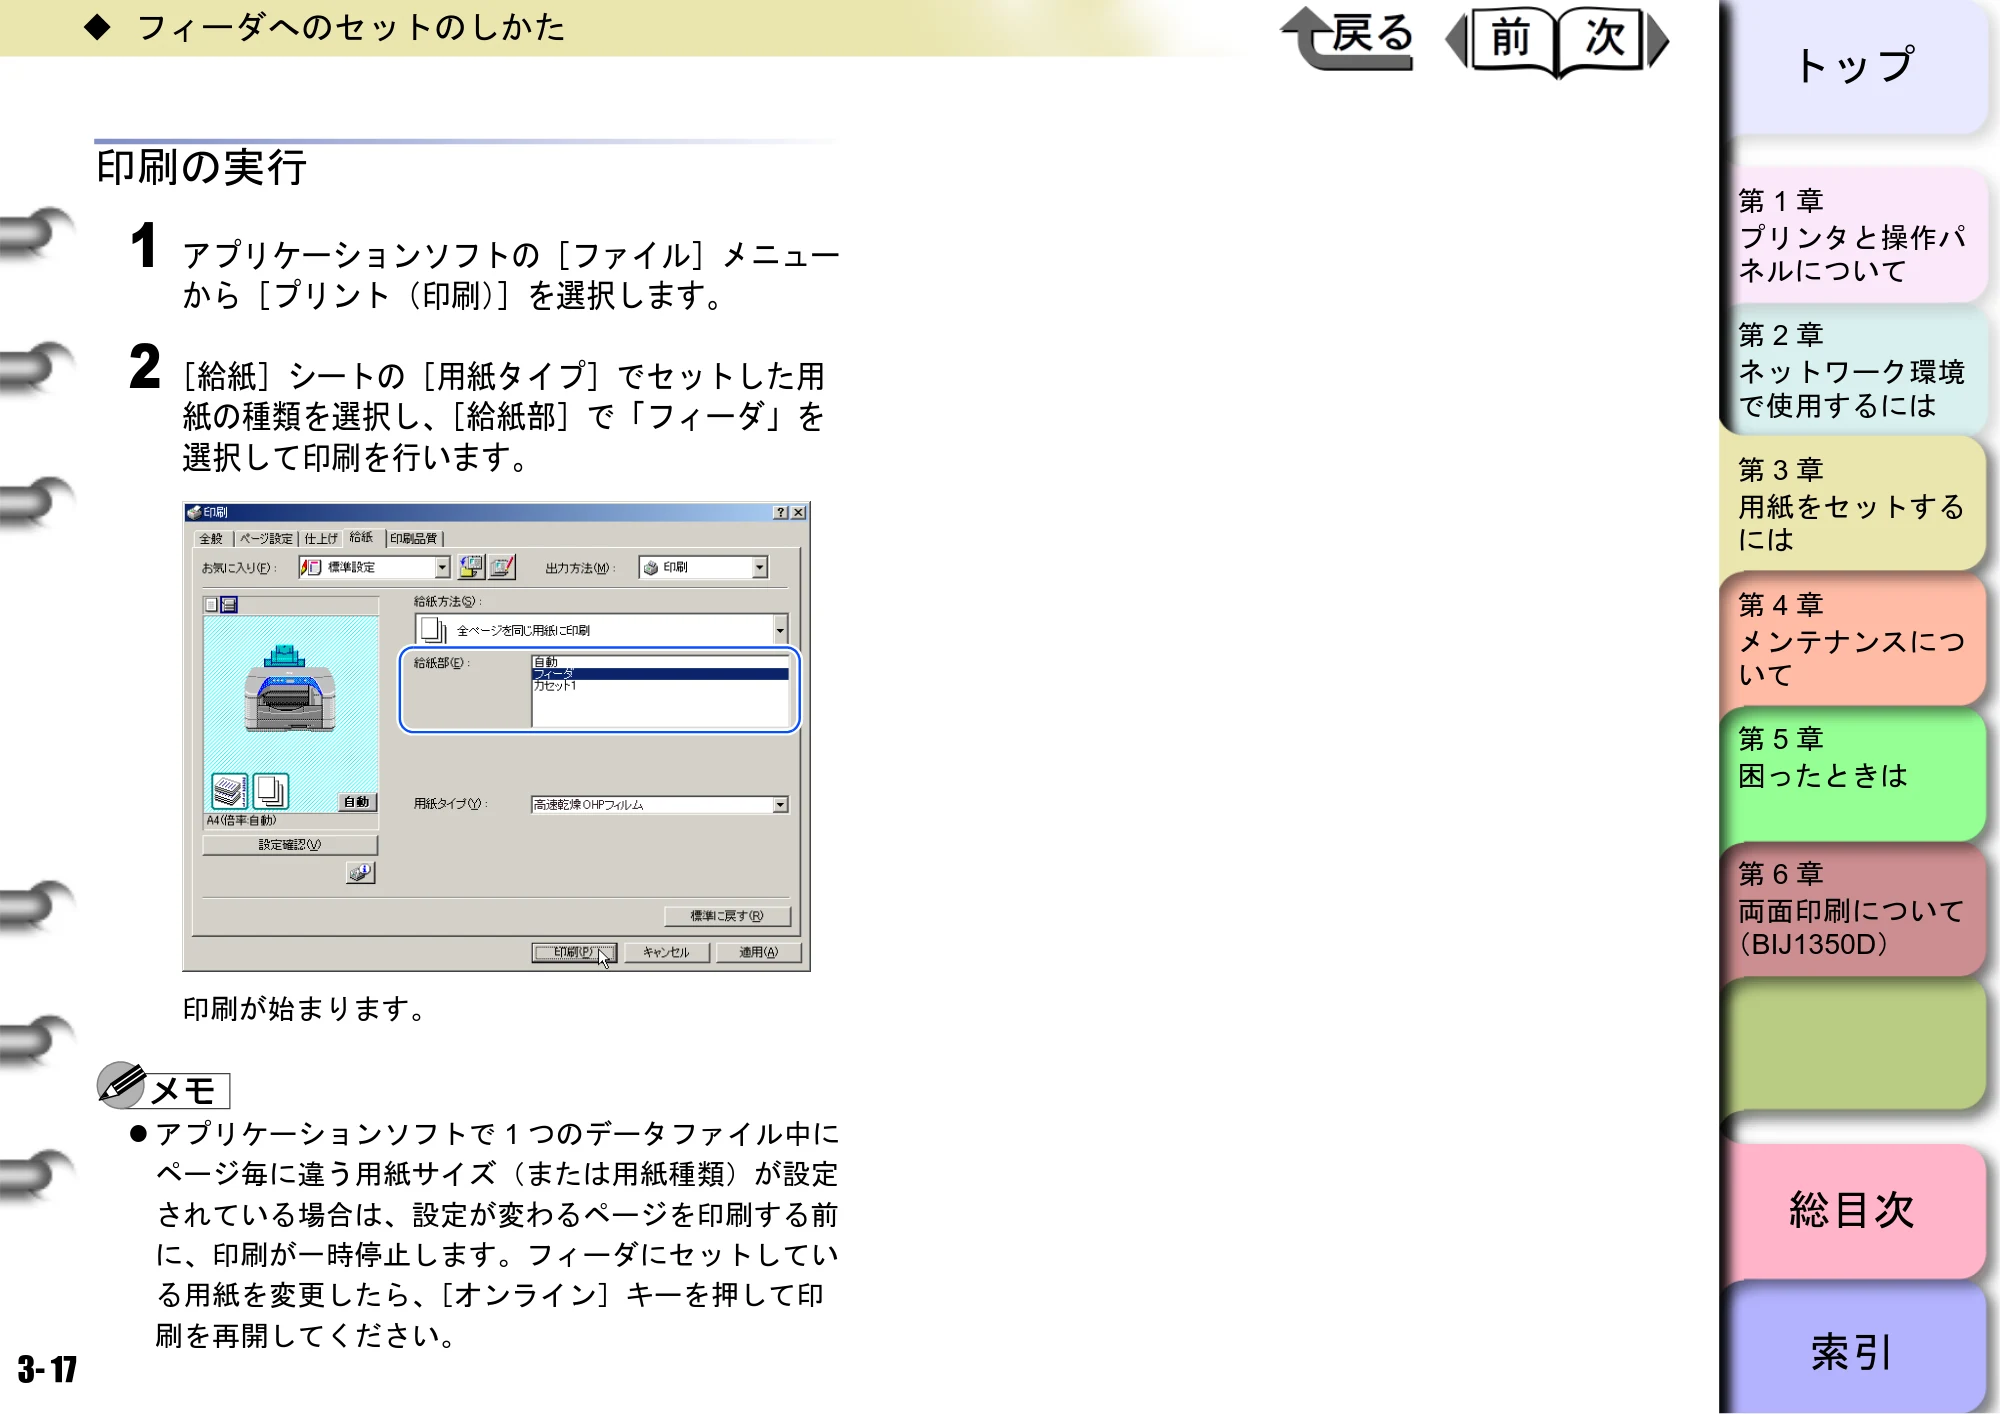
Task: Open printer information icon button
Action: [x=360, y=873]
